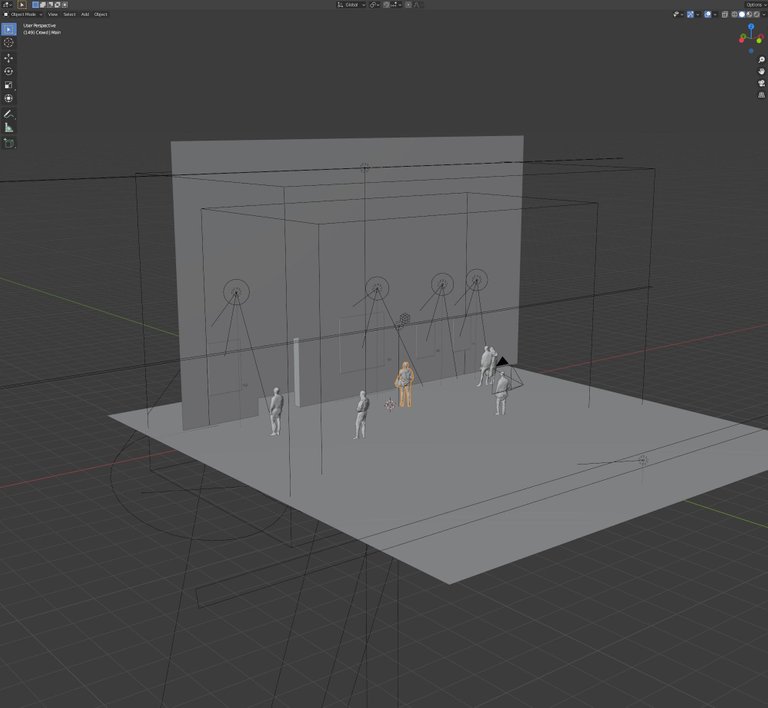Expand the Options dropdown

click(x=755, y=4)
